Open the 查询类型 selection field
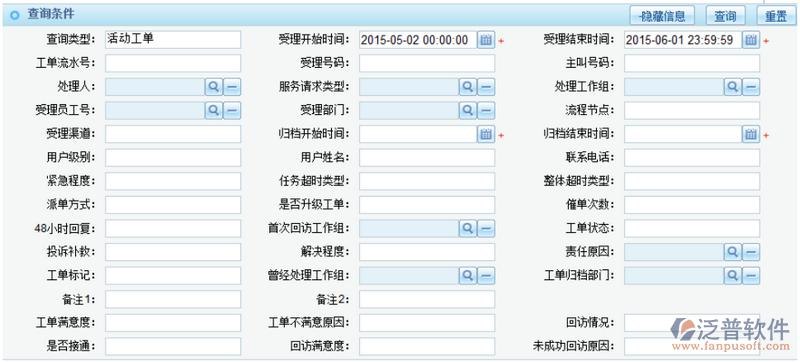800x362 pixels. pos(173,40)
